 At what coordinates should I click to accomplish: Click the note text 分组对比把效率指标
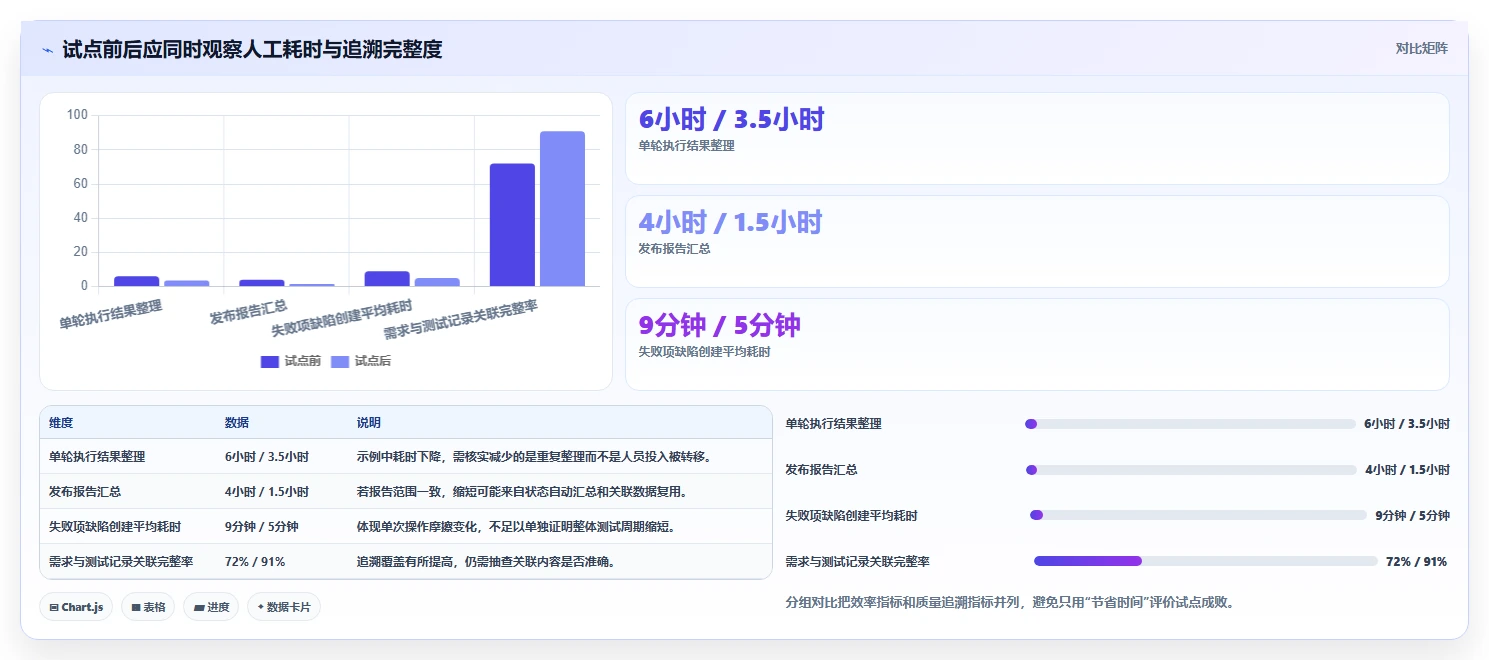pyautogui.click(x=1010, y=603)
